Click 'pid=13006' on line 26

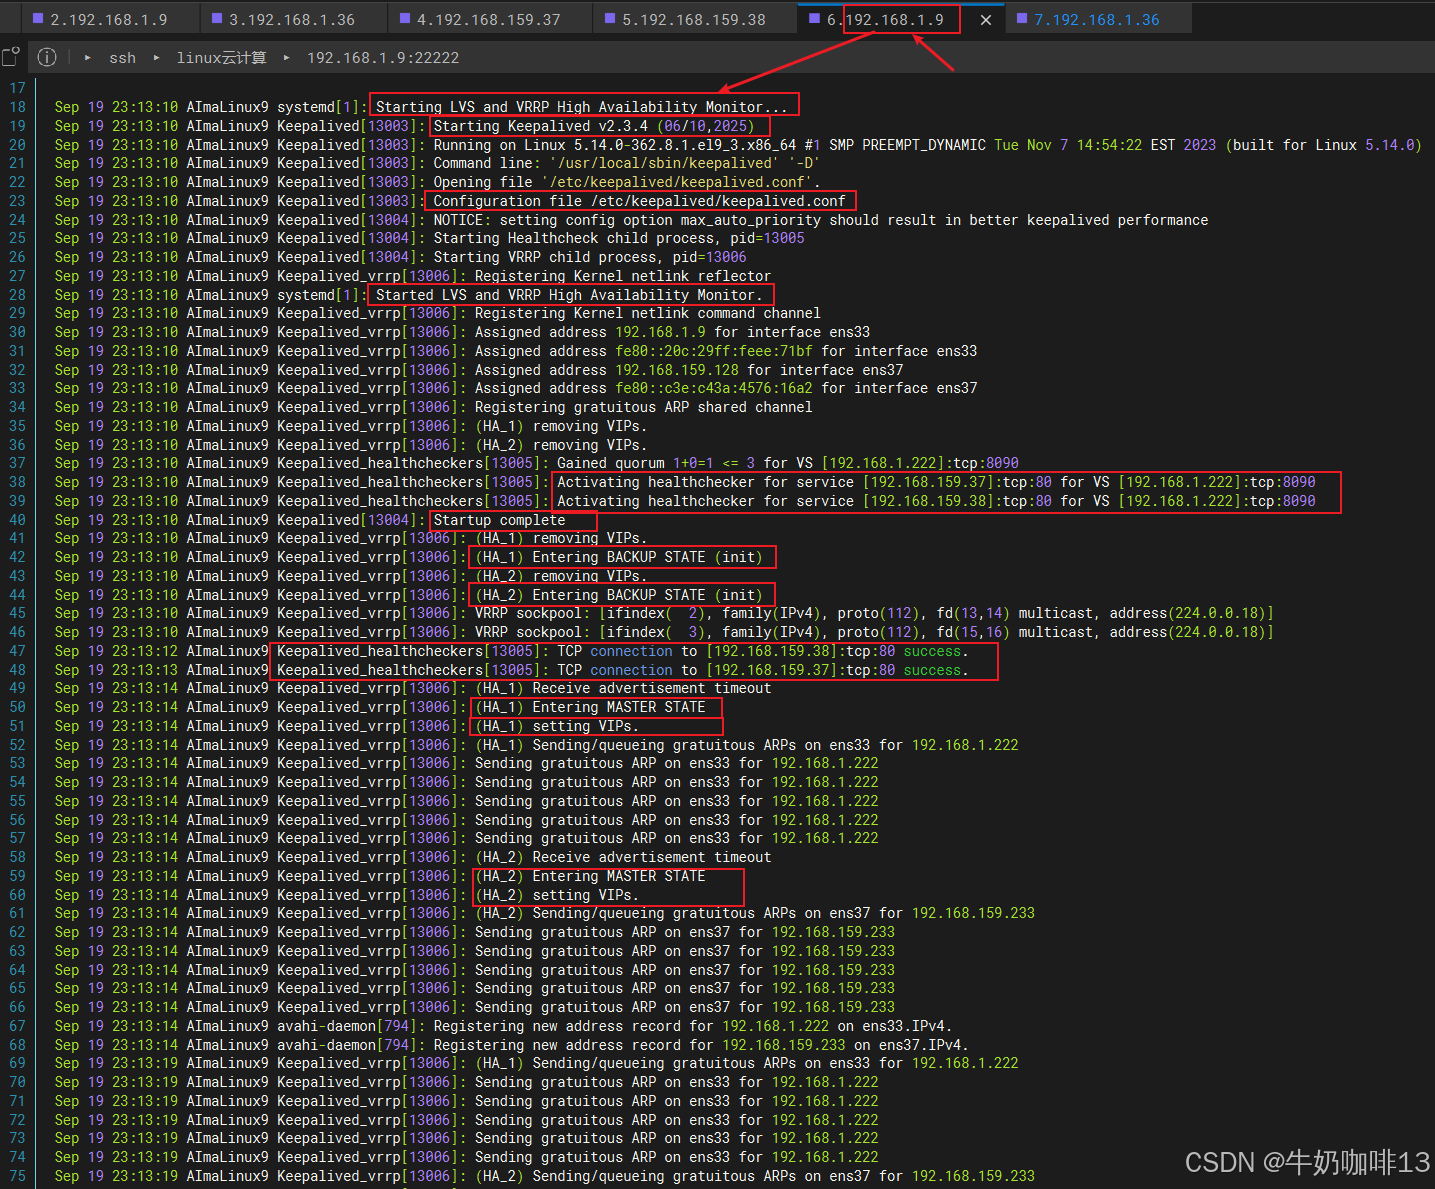coord(709,257)
